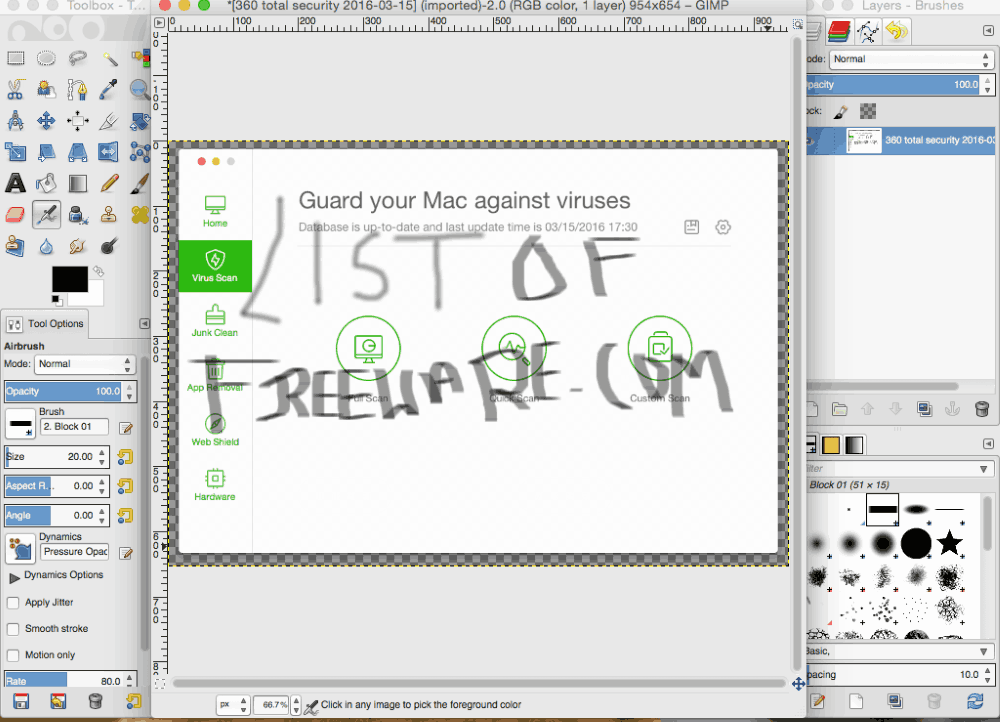
Task: Select the Ellipse Select tool
Action: tap(46, 59)
